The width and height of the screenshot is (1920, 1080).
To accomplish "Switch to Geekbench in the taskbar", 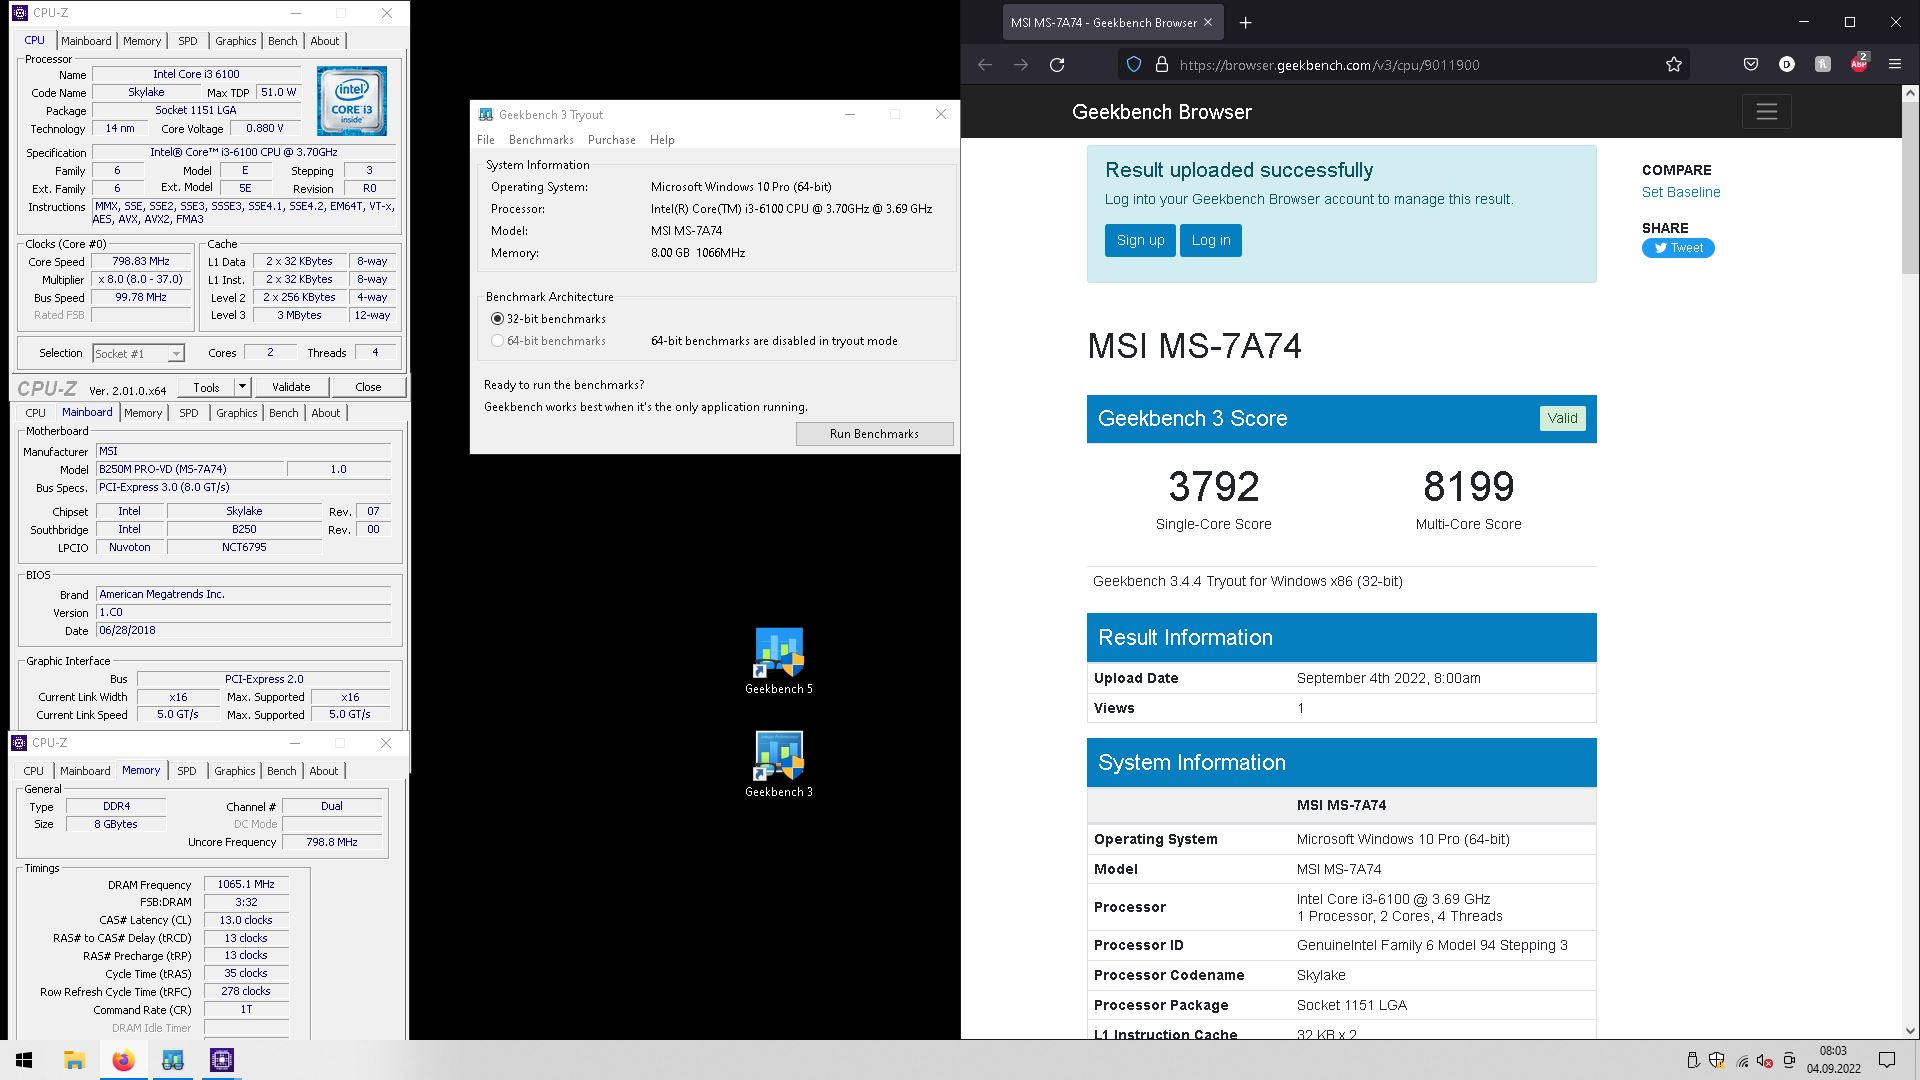I will [172, 1060].
